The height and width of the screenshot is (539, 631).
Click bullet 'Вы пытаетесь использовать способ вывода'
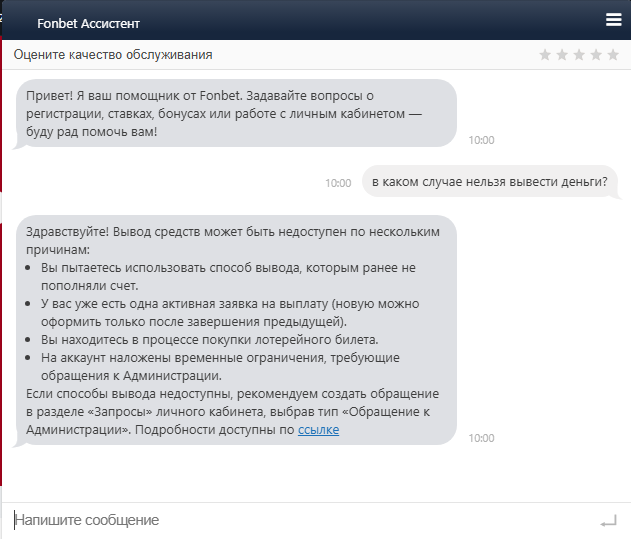228,277
